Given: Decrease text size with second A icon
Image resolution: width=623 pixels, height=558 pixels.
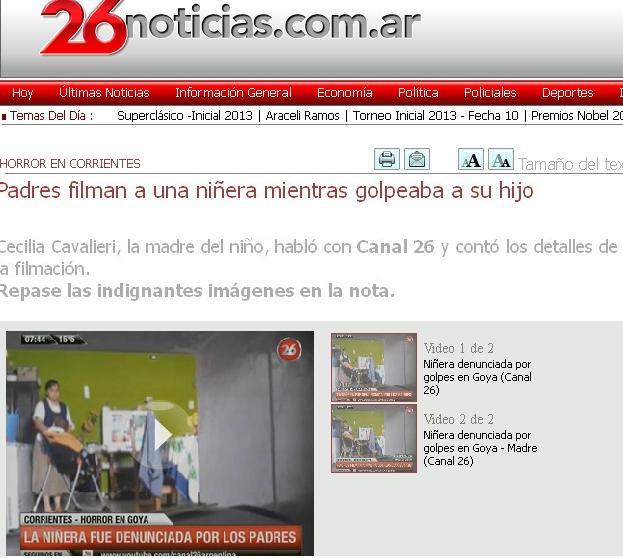Looking at the screenshot, I should coord(500,160).
